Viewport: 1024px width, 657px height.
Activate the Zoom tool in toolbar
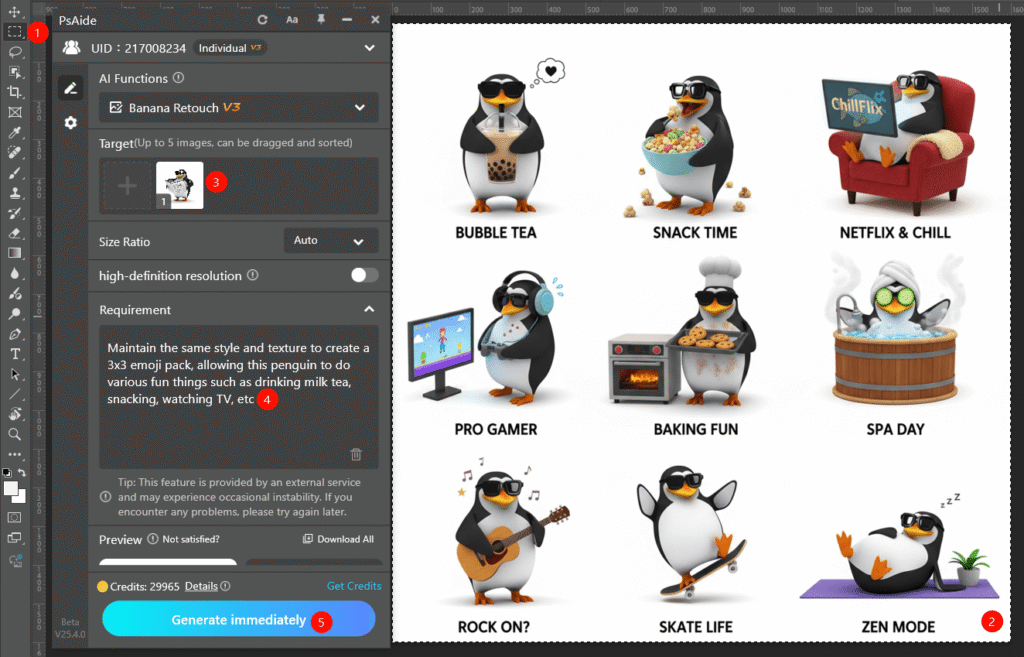click(15, 434)
